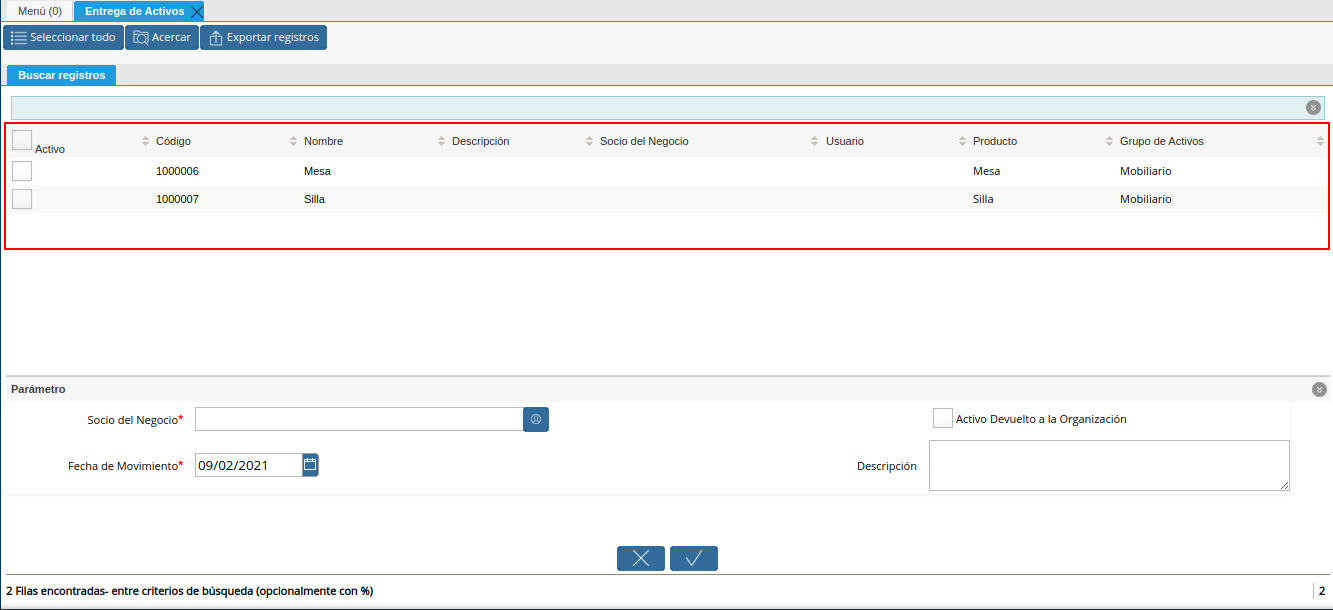Click the Fecha de Movimiento date field
Screen dimensions: 1333x610
248,465
